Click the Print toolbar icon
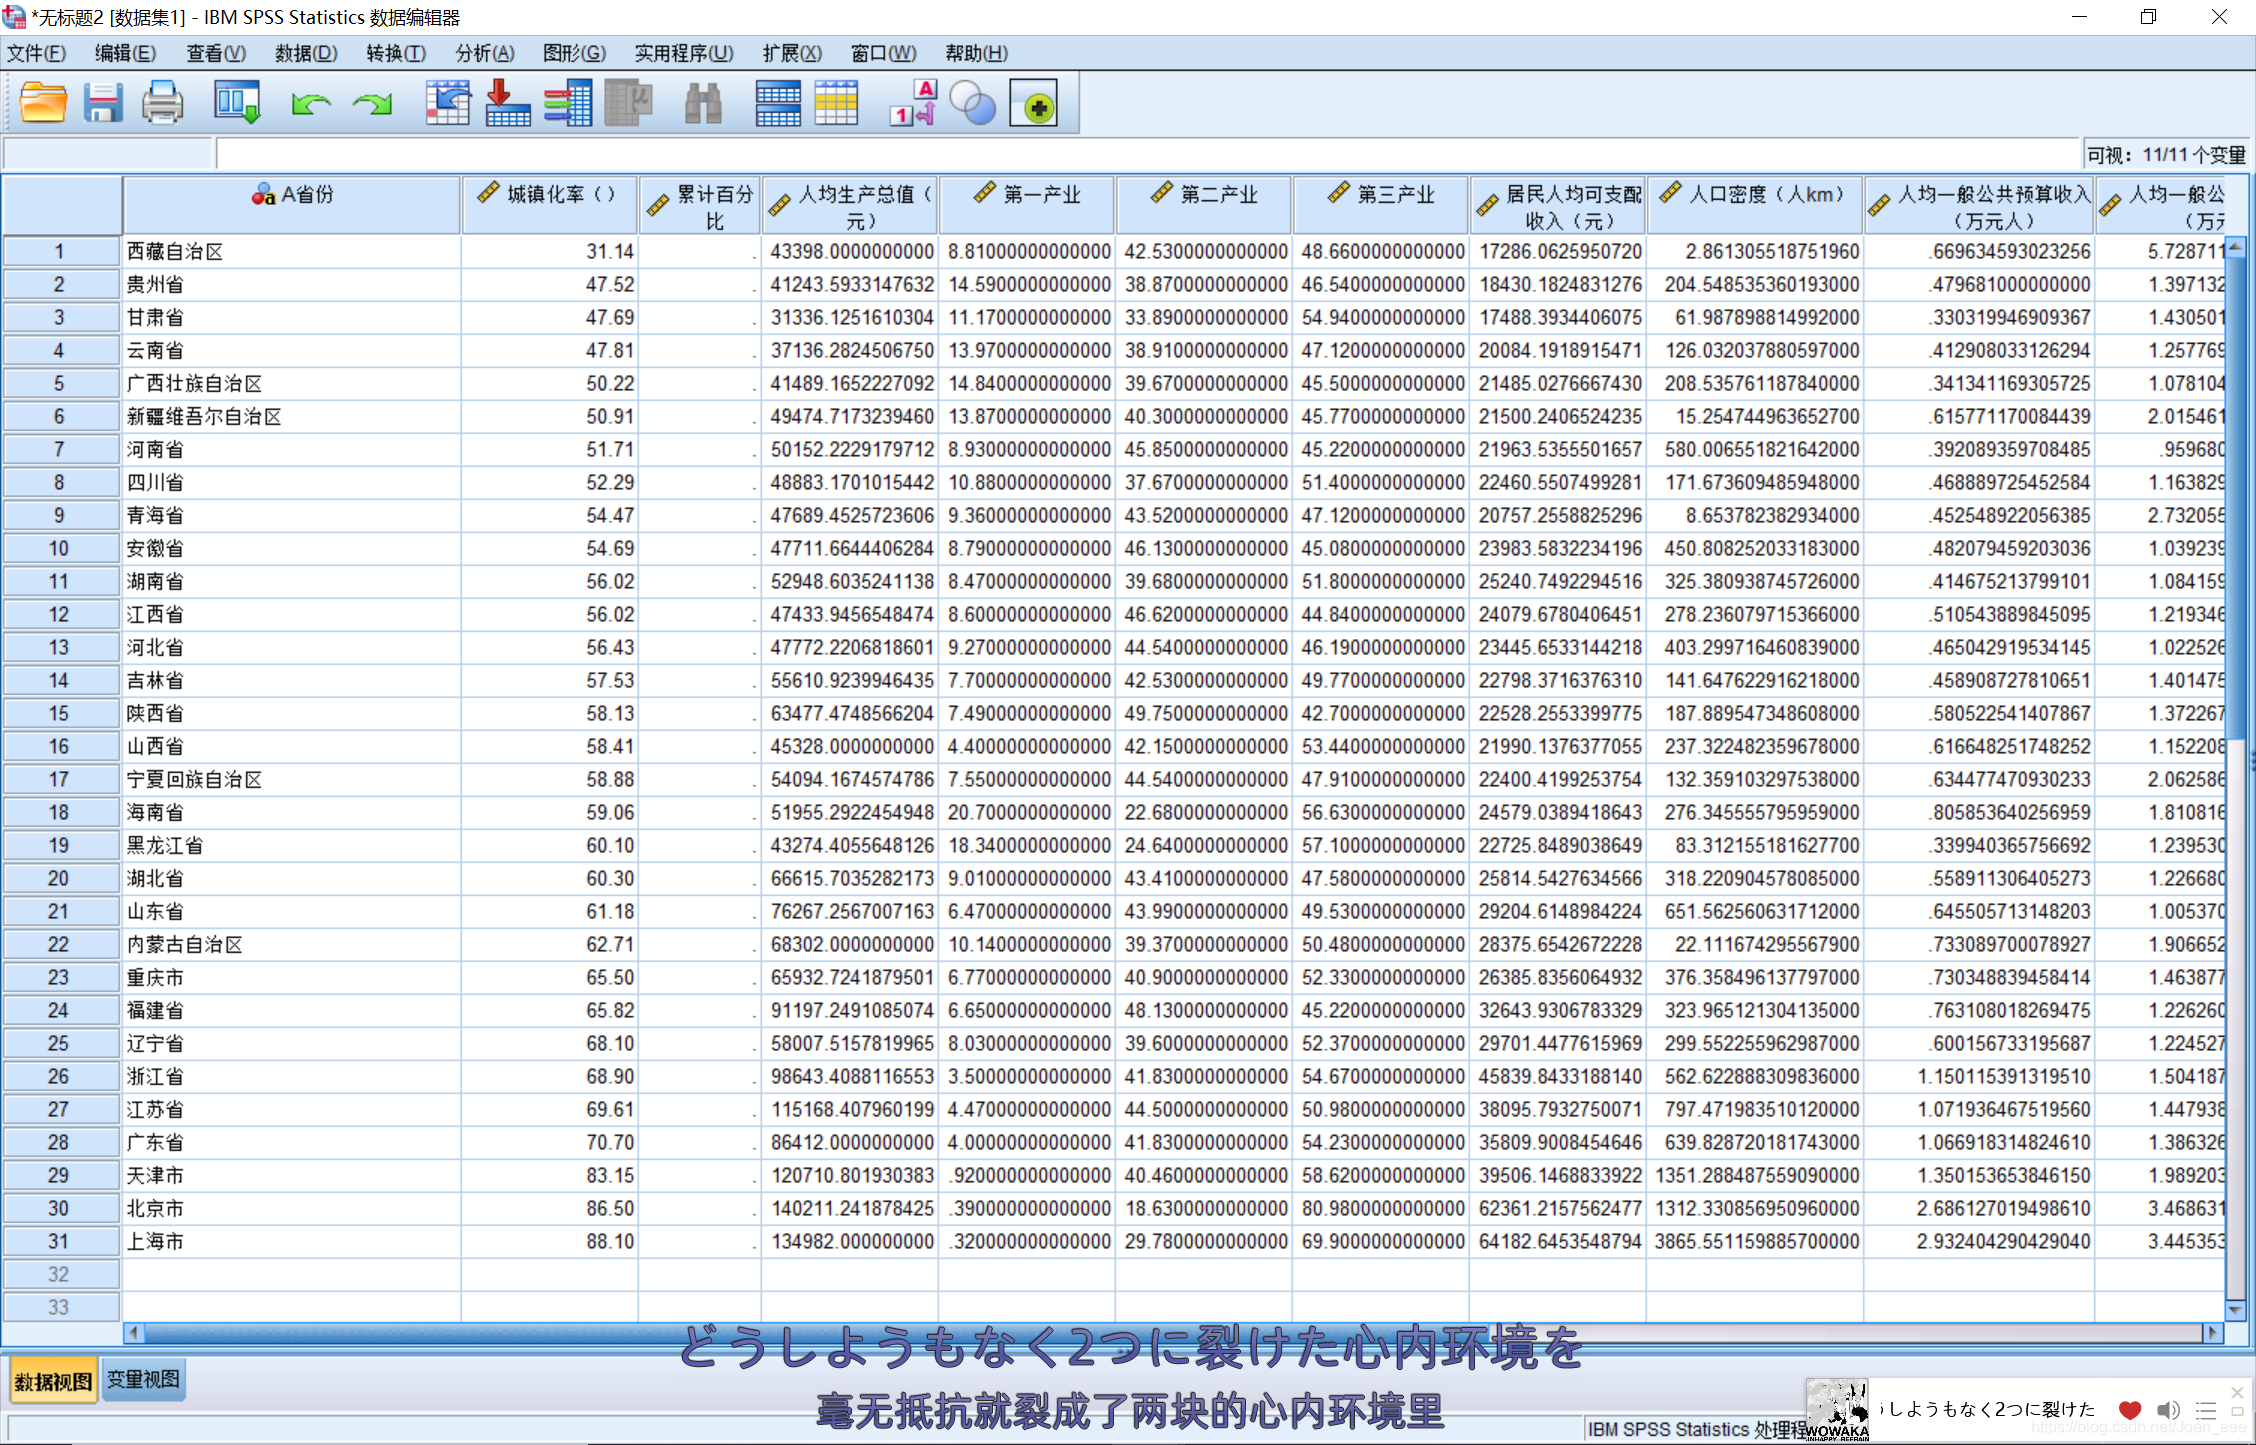This screenshot has height=1445, width=2256. click(x=162, y=103)
